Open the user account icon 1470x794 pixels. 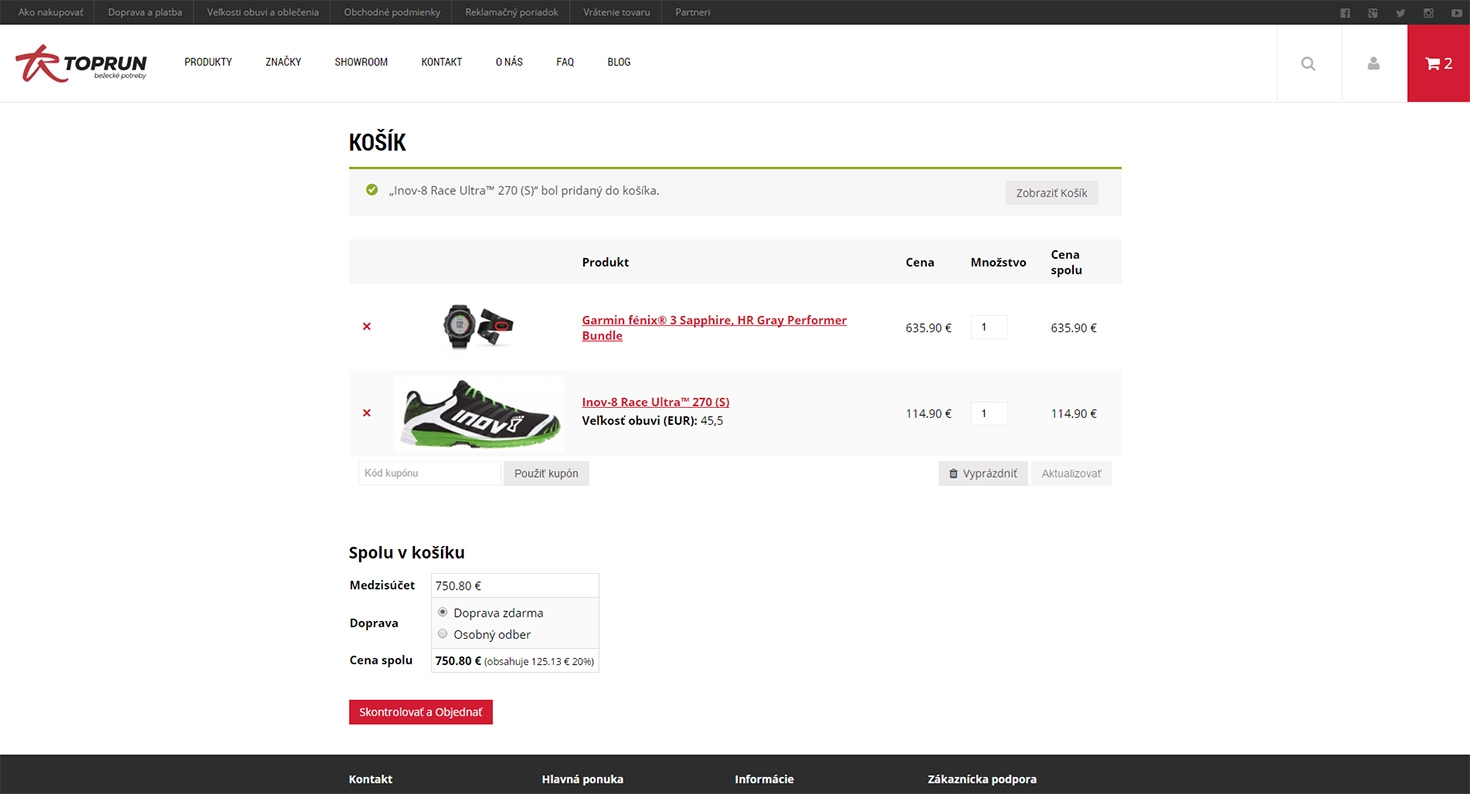coord(1374,63)
